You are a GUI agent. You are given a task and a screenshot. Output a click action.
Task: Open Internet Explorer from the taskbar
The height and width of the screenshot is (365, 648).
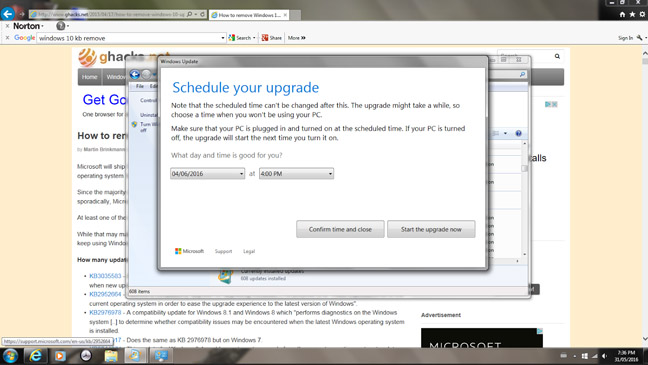pos(36,356)
